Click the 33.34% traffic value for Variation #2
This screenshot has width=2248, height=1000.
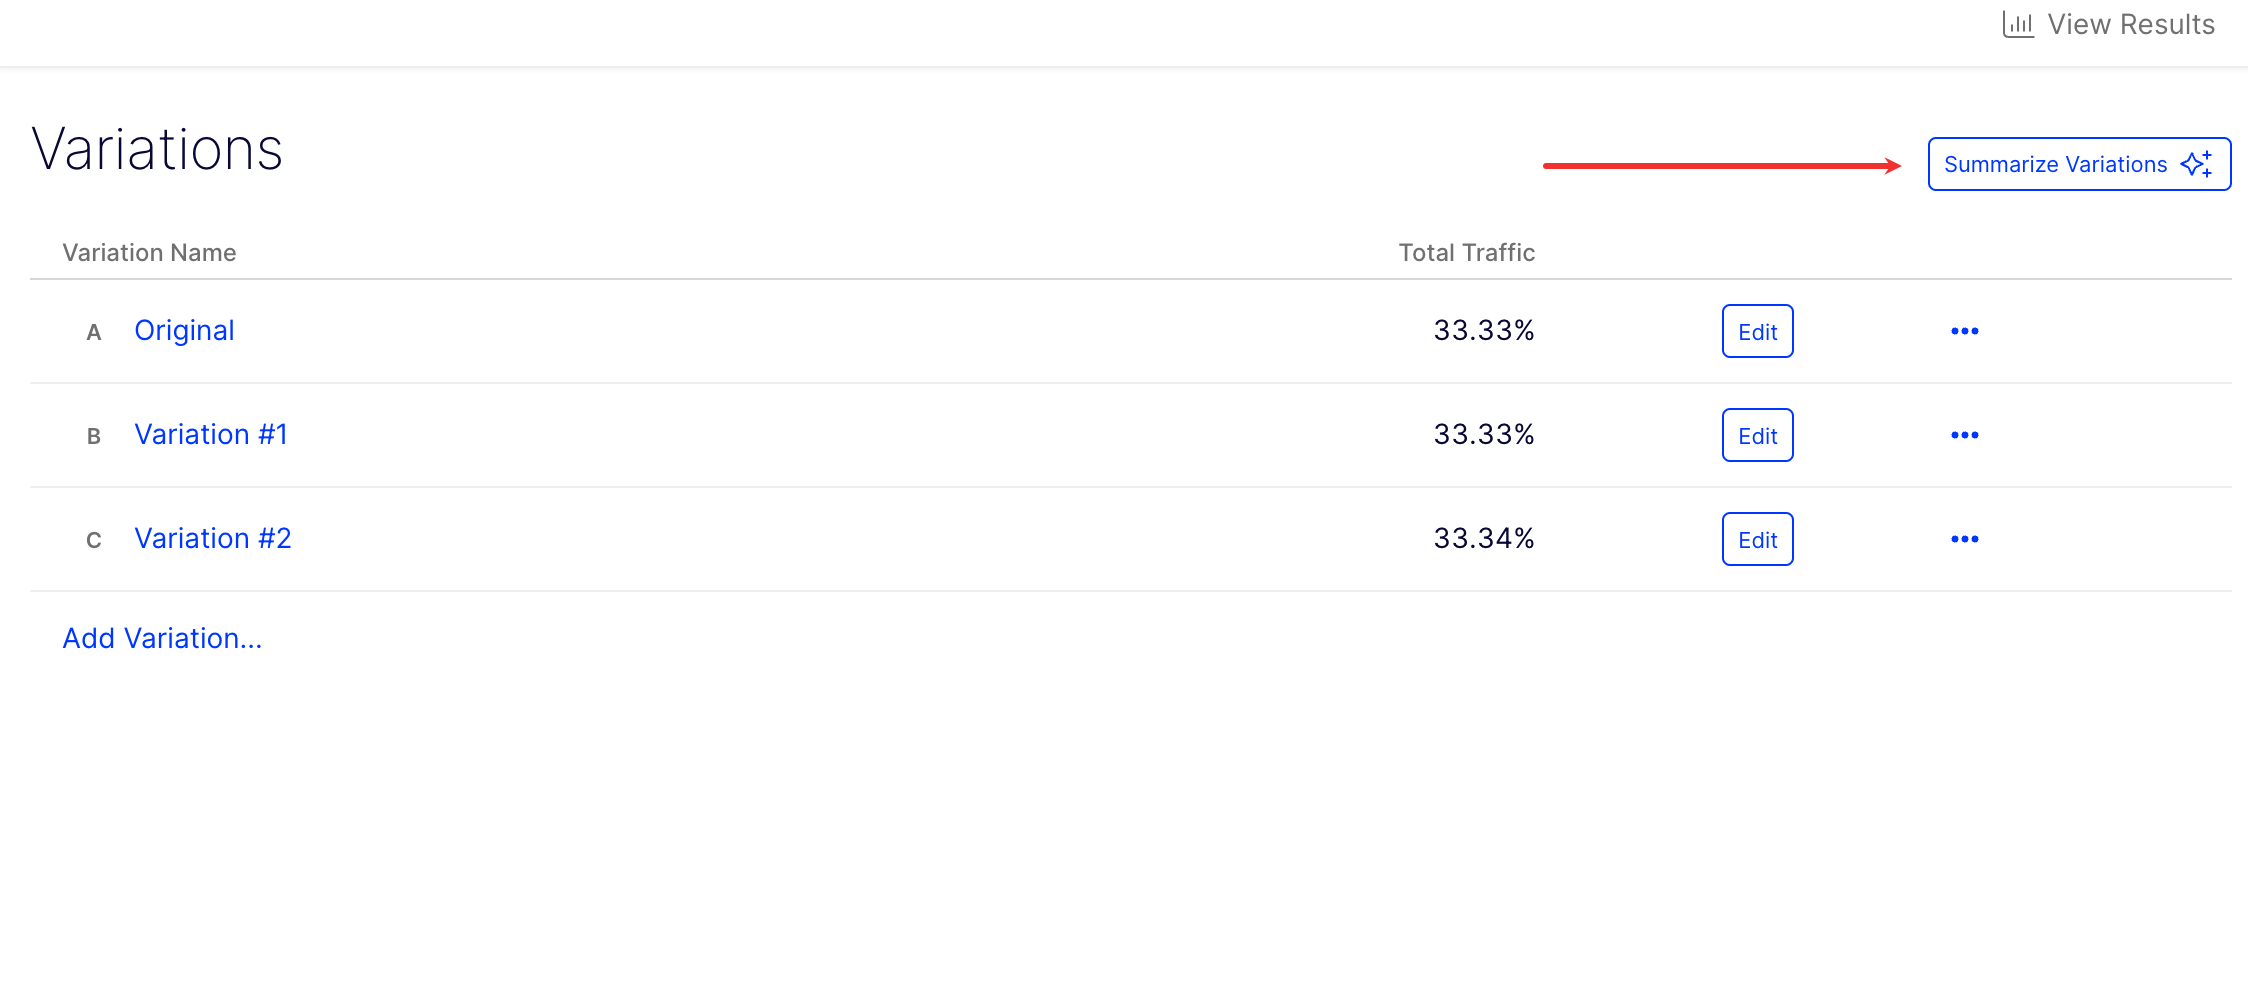coord(1484,539)
